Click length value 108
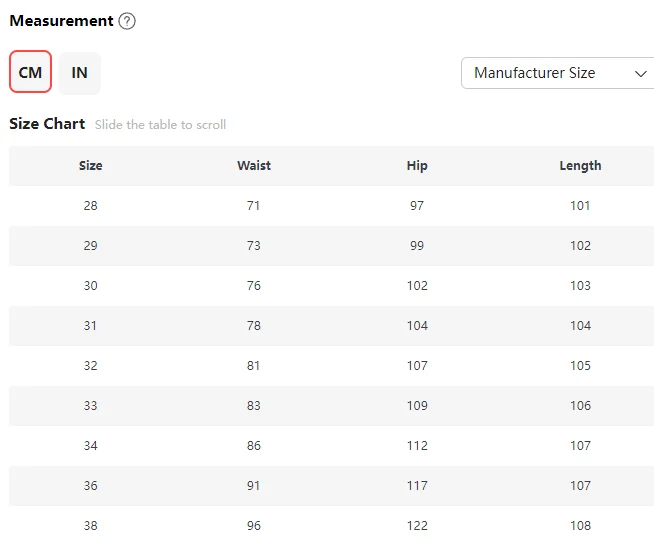 pos(581,526)
